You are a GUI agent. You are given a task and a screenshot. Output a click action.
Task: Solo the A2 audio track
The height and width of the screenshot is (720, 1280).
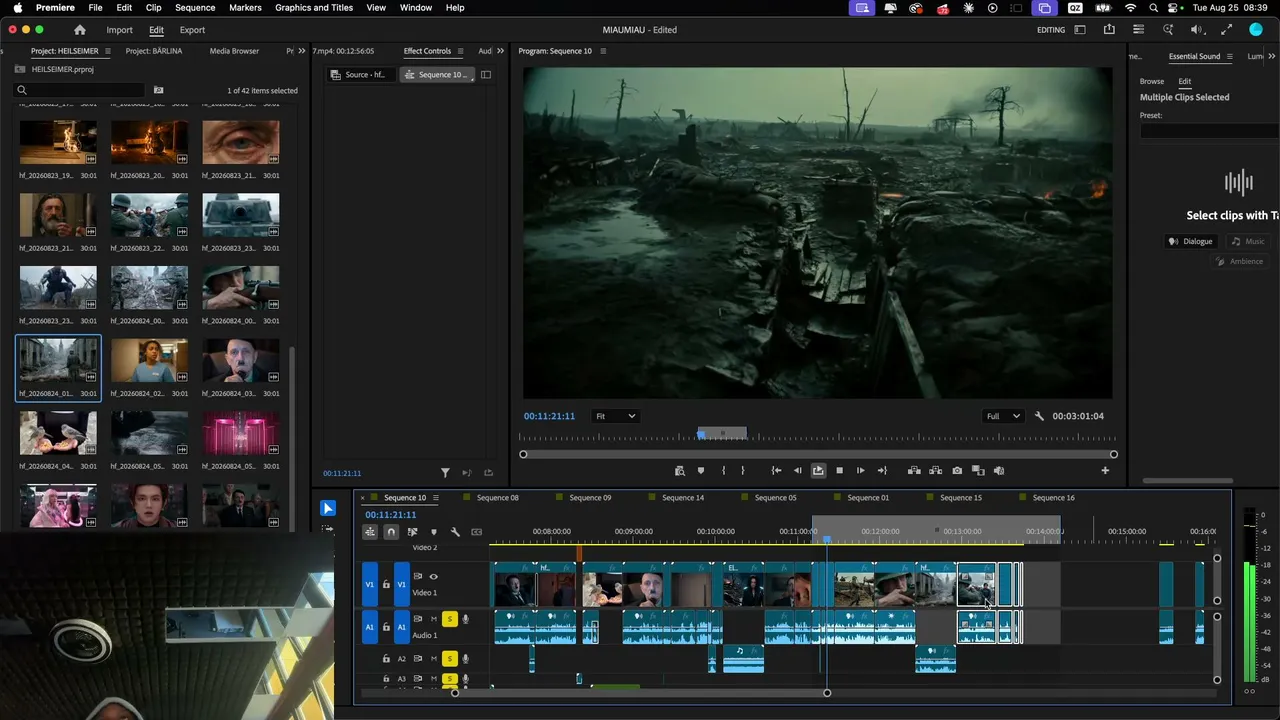click(x=450, y=658)
